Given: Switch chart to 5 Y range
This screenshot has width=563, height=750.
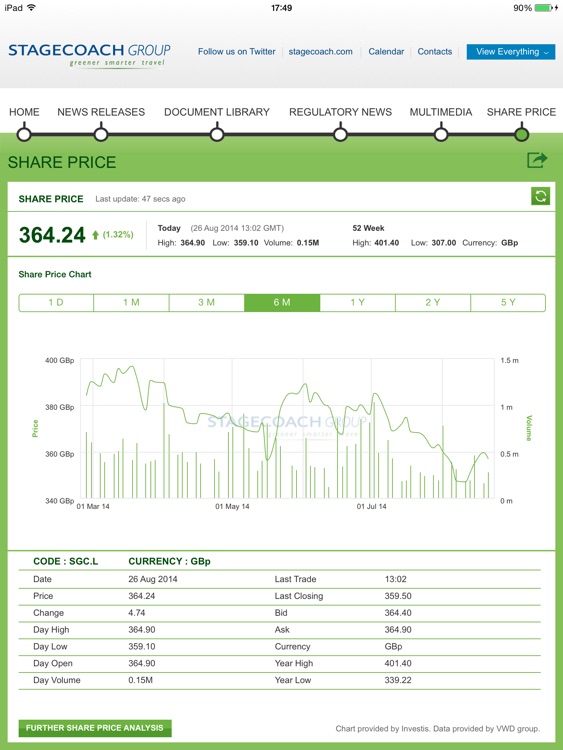Looking at the screenshot, I should click(x=508, y=302).
